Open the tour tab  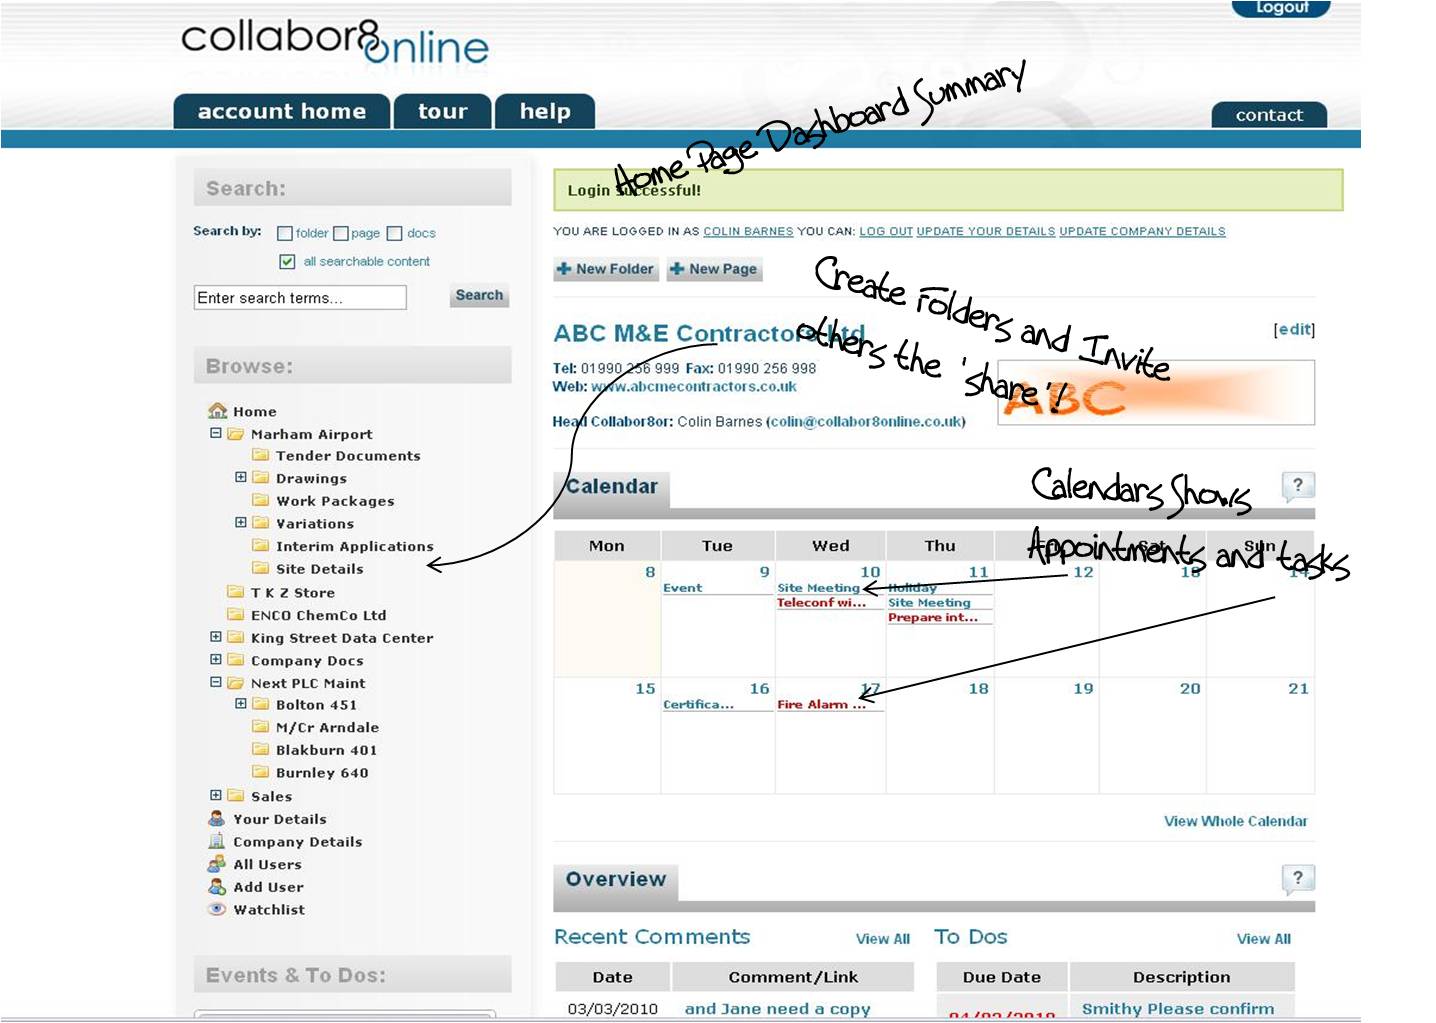coord(442,111)
